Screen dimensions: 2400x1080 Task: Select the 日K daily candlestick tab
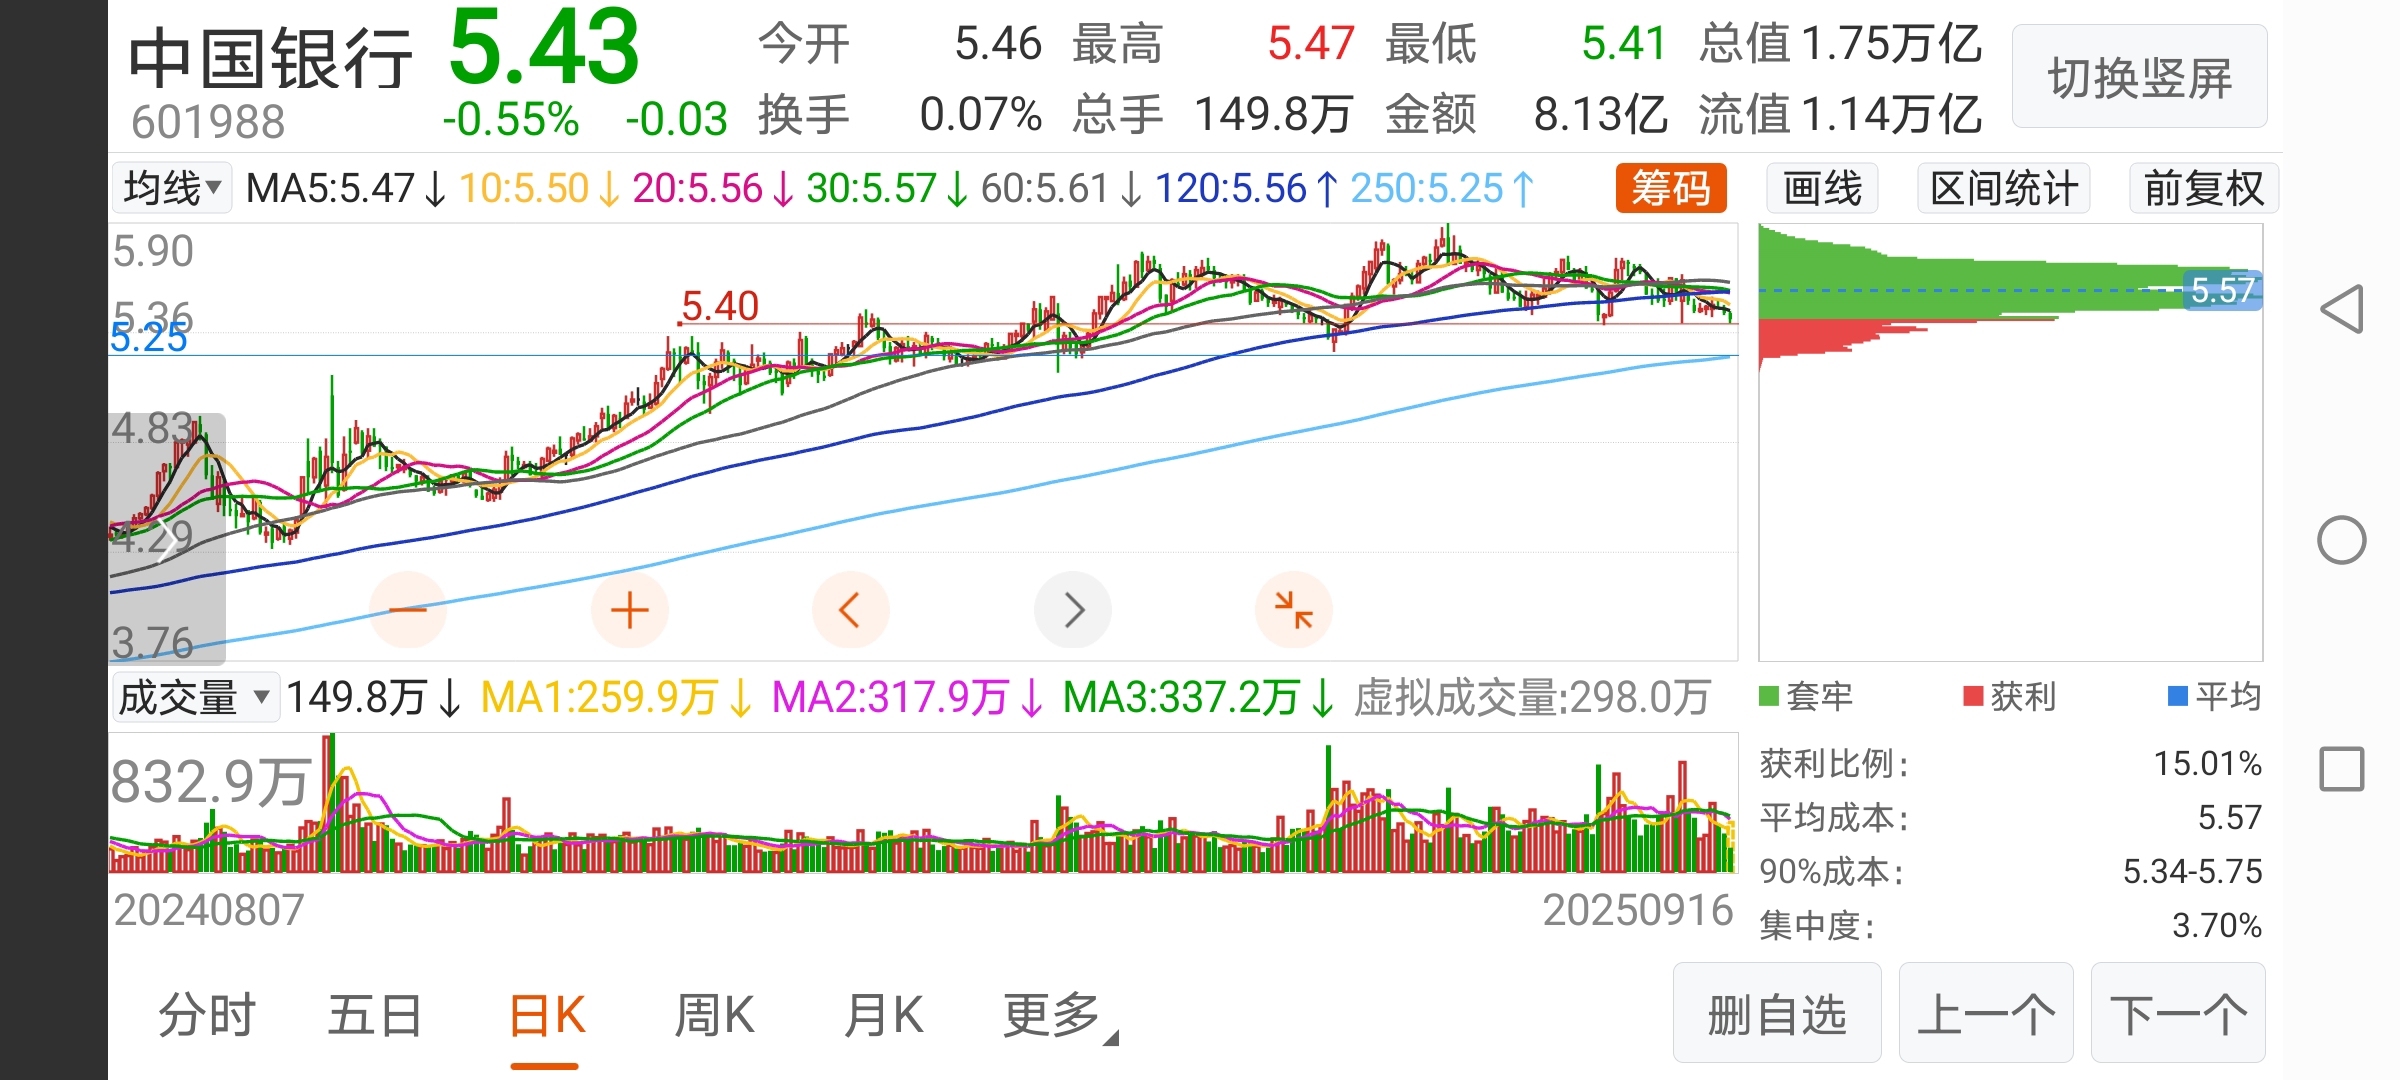click(547, 1016)
